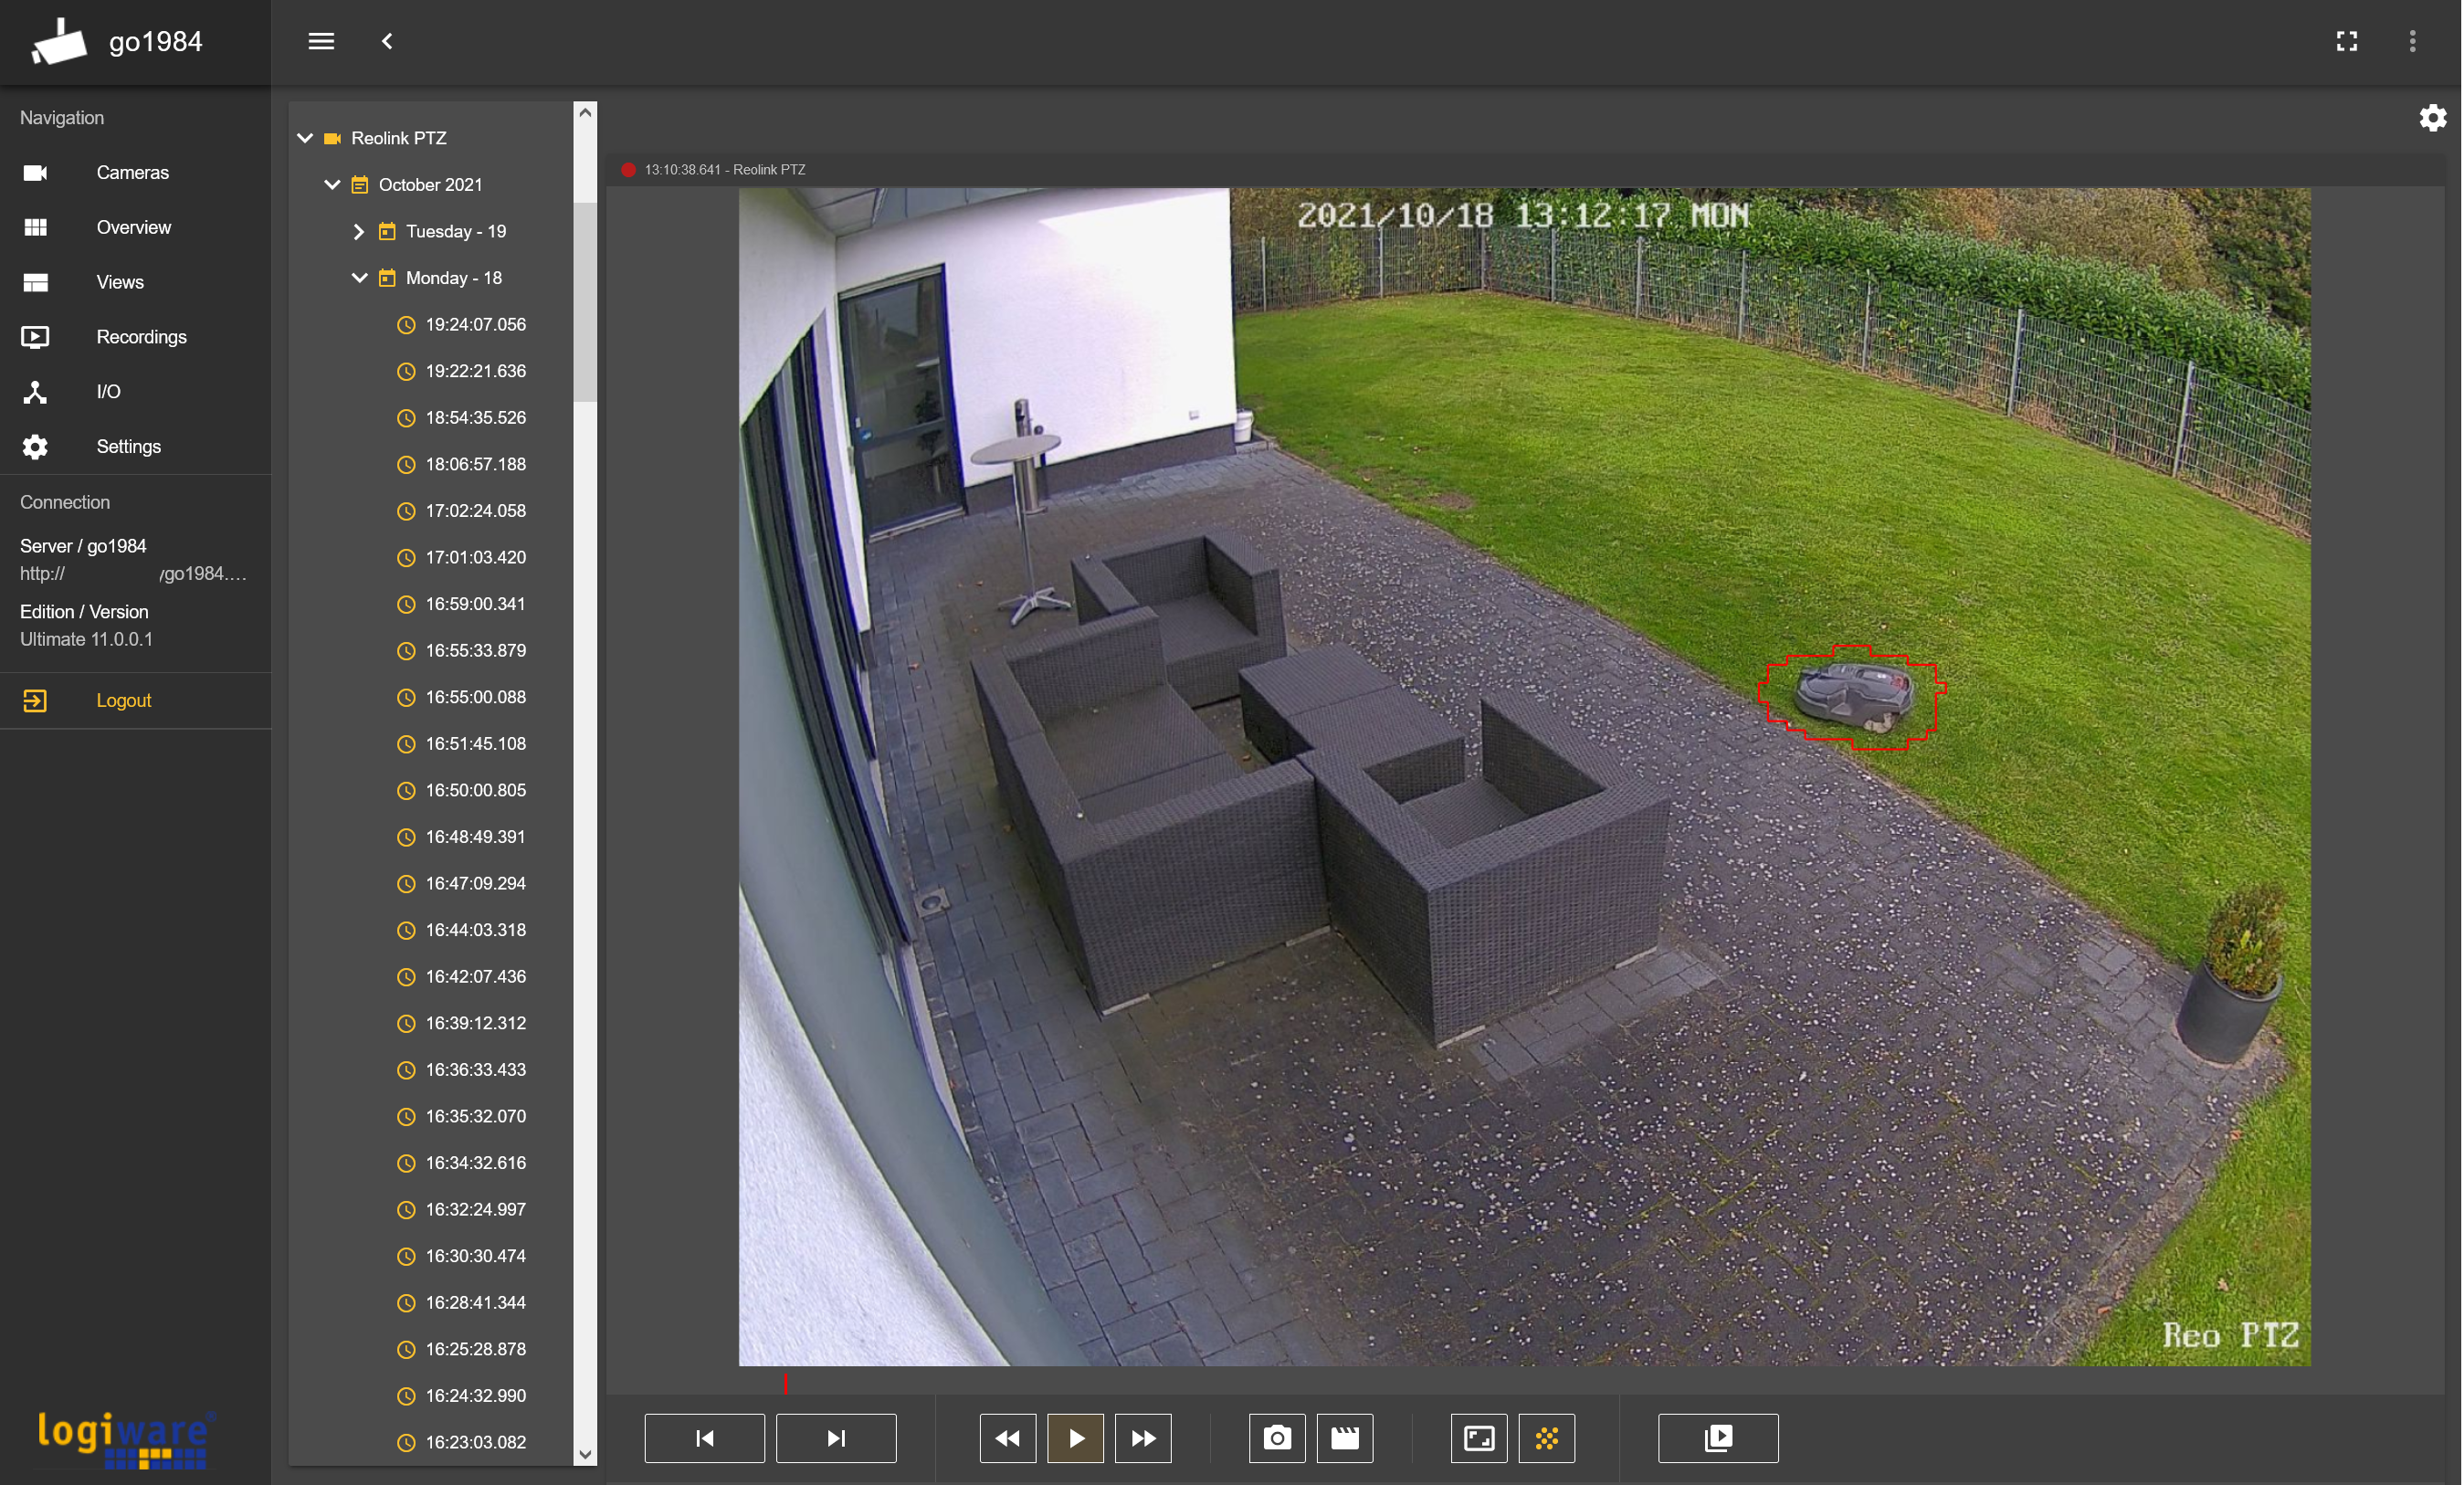
Task: Open recording 16:47:09.294
Action: click(x=475, y=883)
